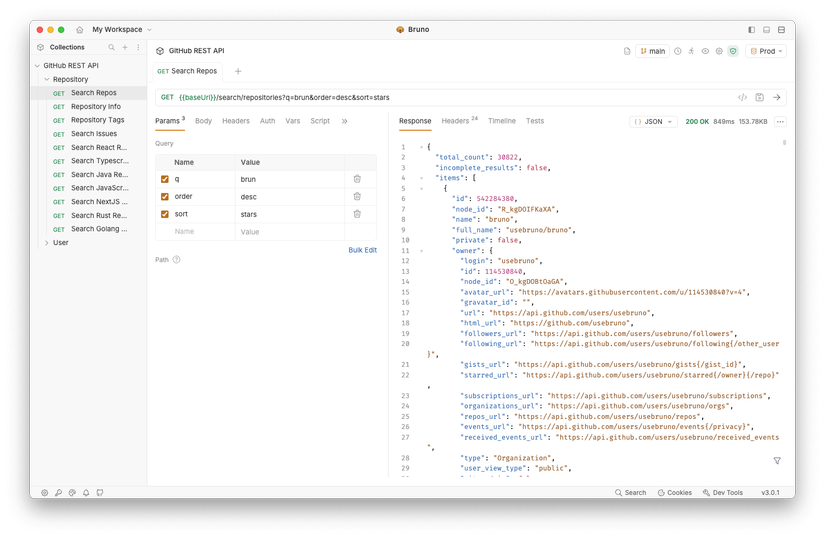The image size is (825, 538).
Task: Collapse the owner object fold arrow
Action: point(421,251)
